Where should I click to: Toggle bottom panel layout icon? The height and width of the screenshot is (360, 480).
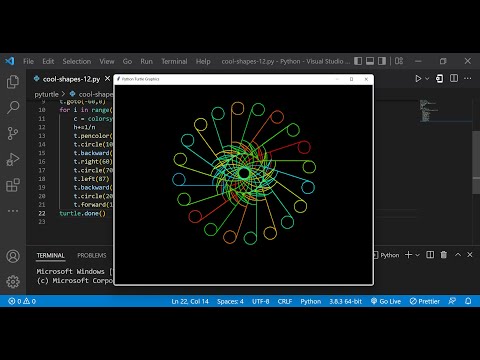coord(370,61)
